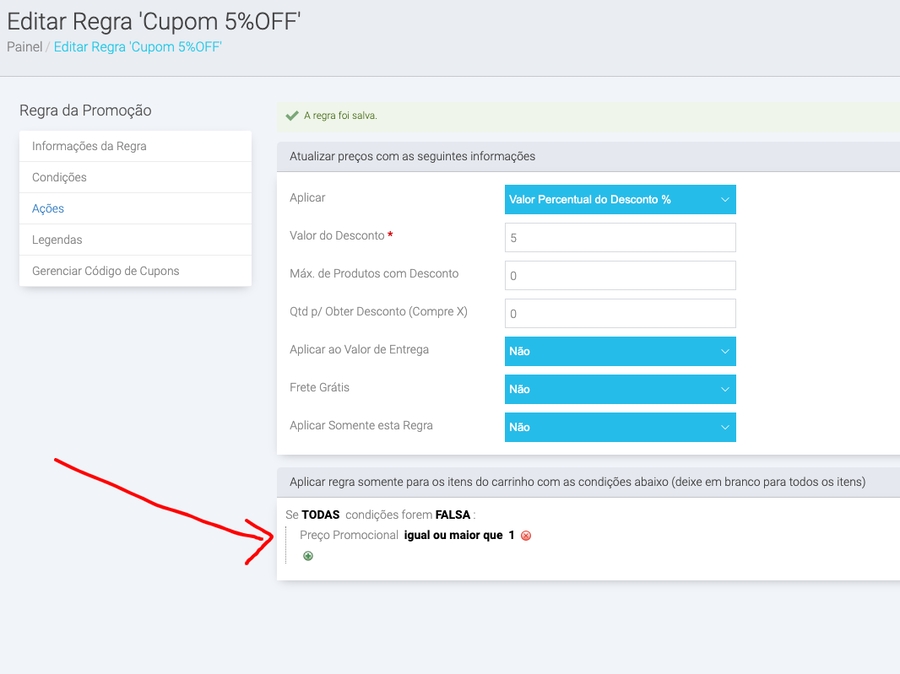Change the TODAS aggregator in condition
Screen dimensions: 900x674
click(321, 514)
